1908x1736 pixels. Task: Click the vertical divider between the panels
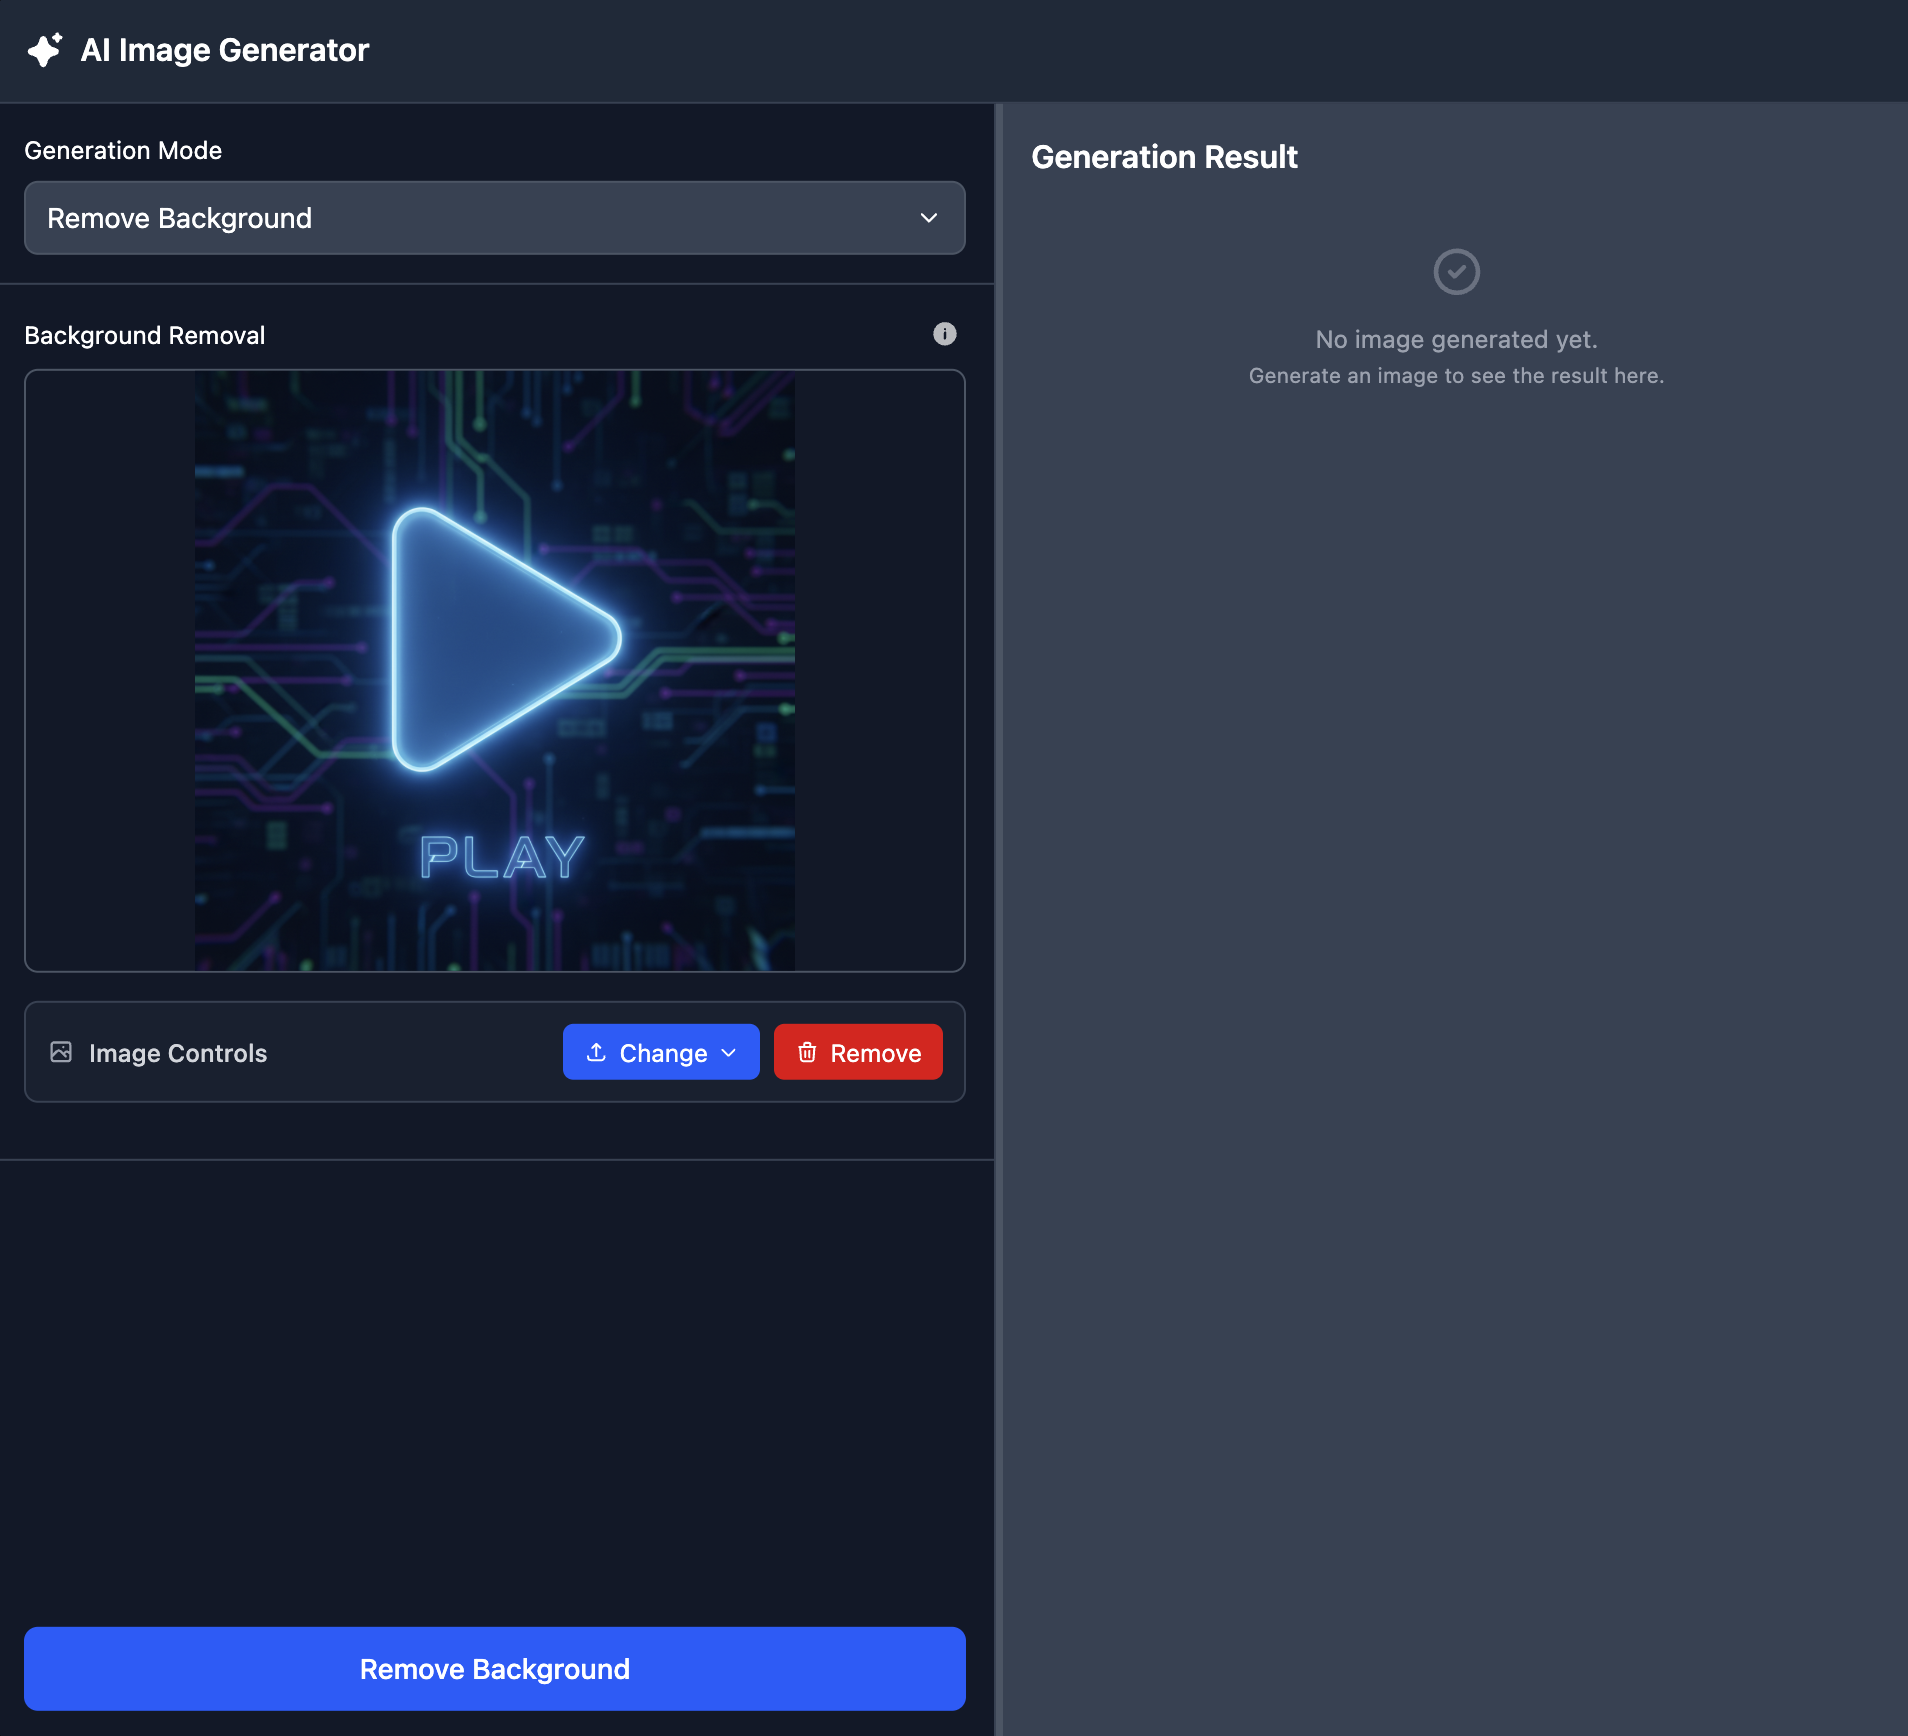pyautogui.click(x=998, y=900)
